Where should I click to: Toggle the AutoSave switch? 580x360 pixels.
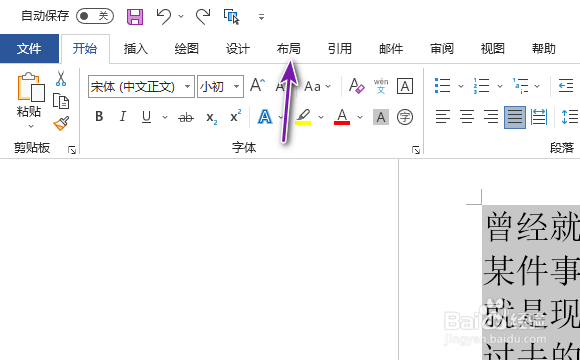tap(95, 16)
